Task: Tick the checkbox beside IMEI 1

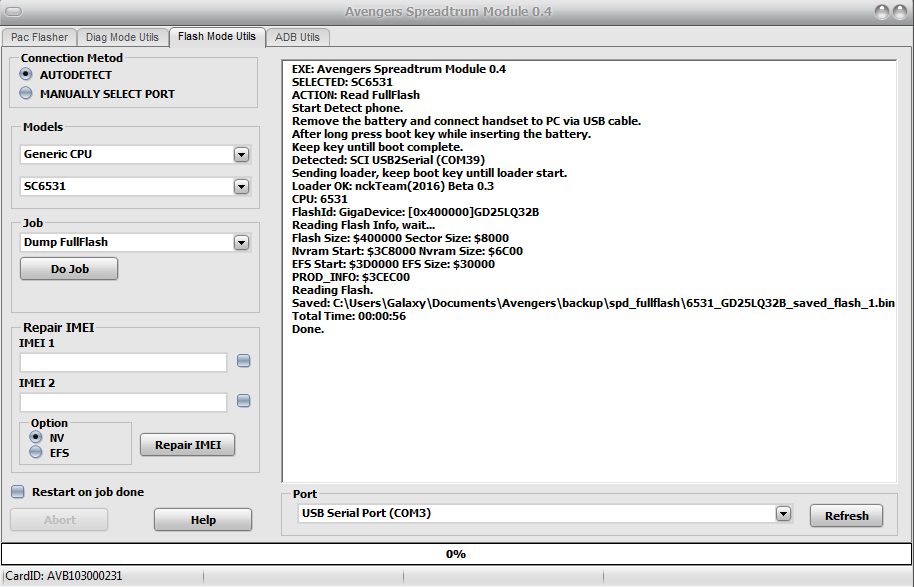Action: point(244,361)
